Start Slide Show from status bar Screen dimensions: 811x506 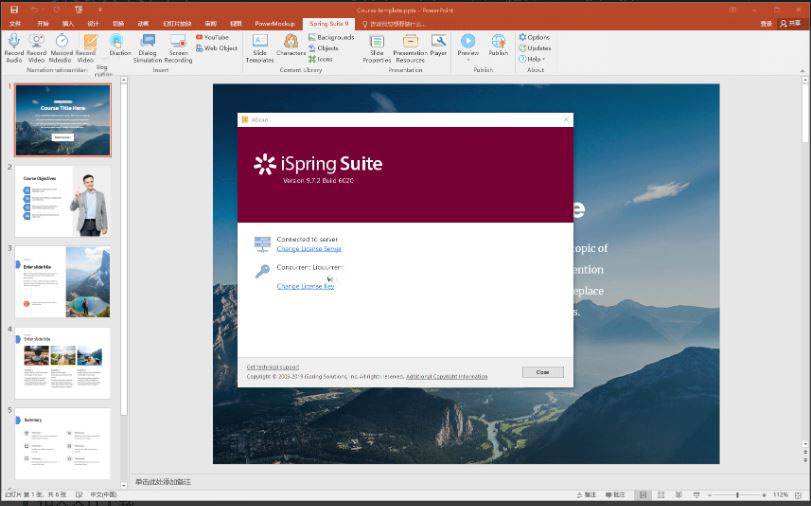[x=696, y=495]
